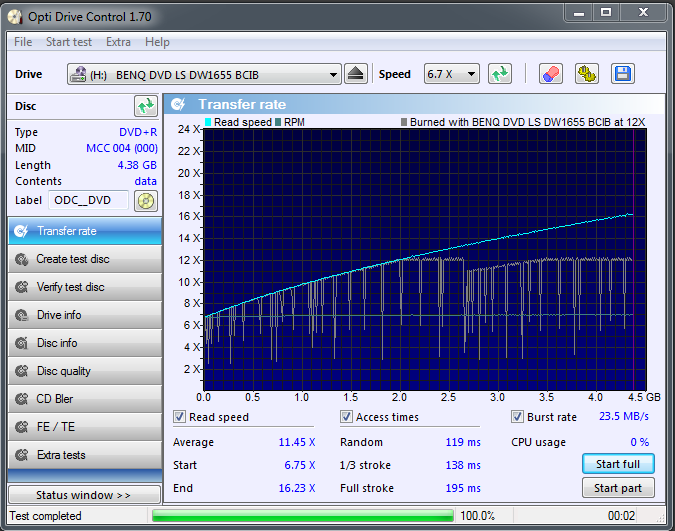Screen dimensions: 675x531
Task: Open the FE / TE test section
Action: [x=85, y=427]
